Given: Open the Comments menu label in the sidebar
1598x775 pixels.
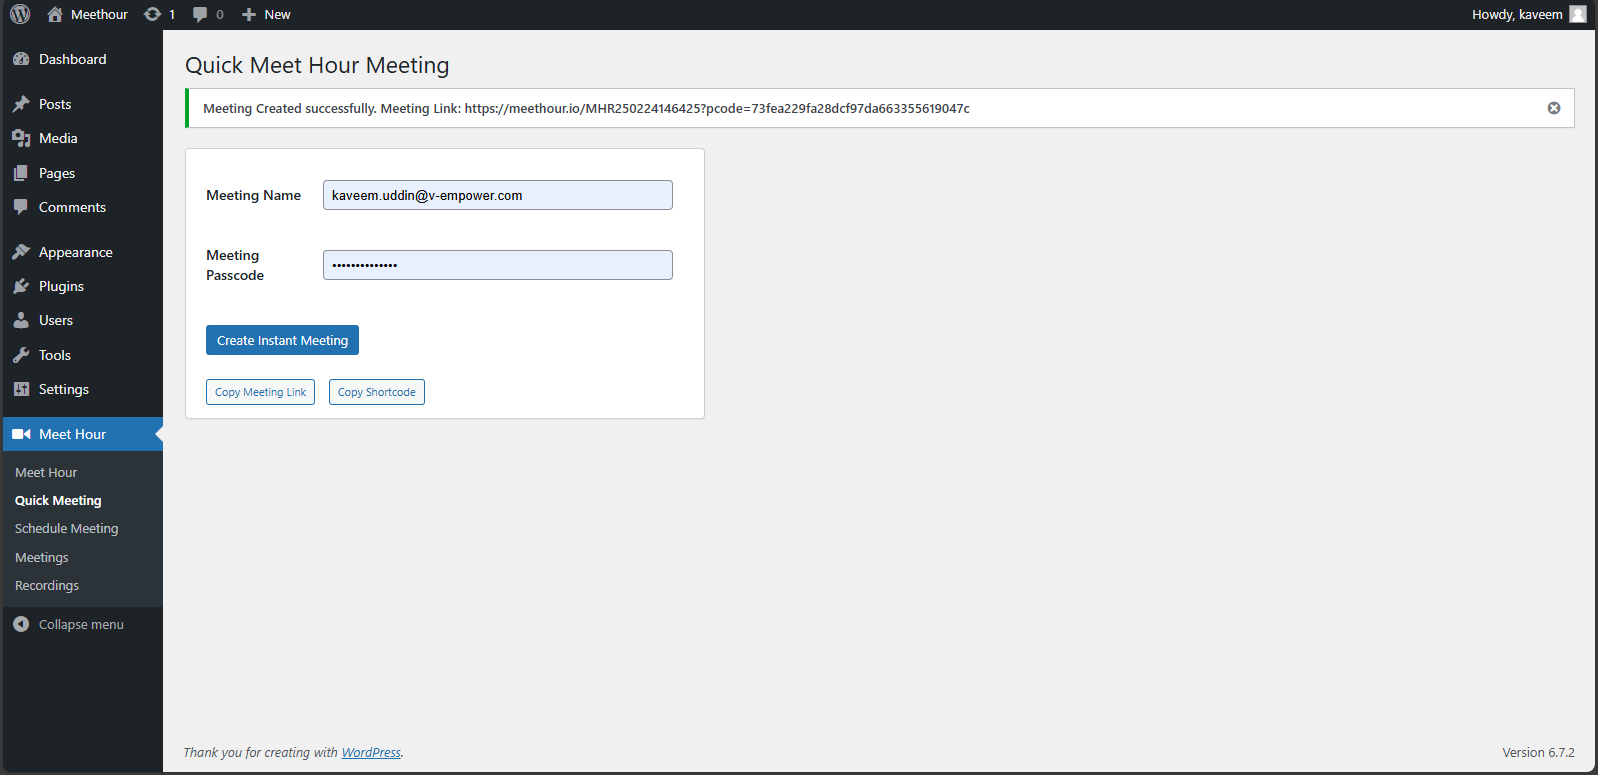Looking at the screenshot, I should (72, 207).
